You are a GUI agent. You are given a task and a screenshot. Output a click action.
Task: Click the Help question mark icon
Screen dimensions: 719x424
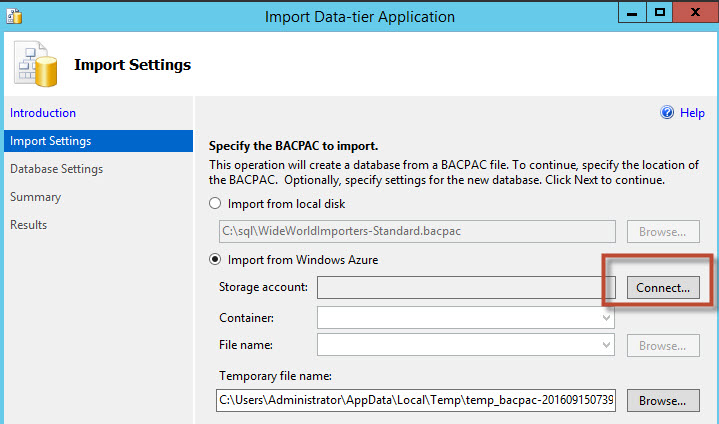coord(667,113)
